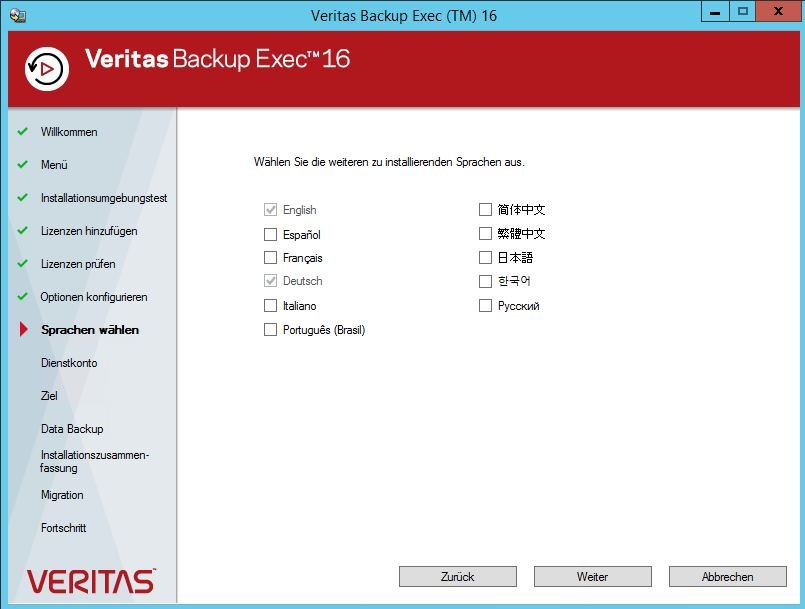Click the checkmark beside Optionen konfigurieren
The width and height of the screenshot is (805, 609).
[x=22, y=296]
